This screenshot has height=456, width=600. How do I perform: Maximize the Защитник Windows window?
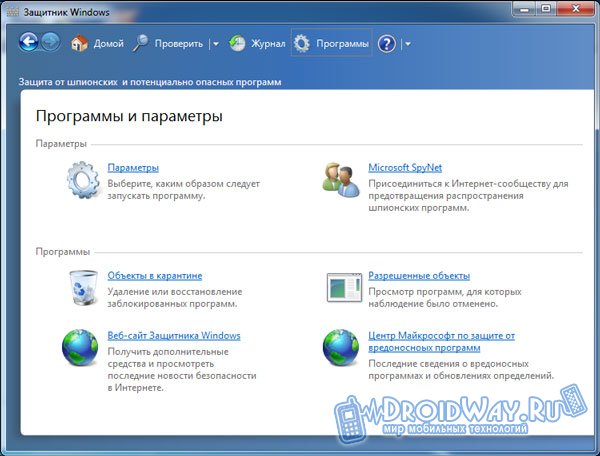click(x=546, y=8)
